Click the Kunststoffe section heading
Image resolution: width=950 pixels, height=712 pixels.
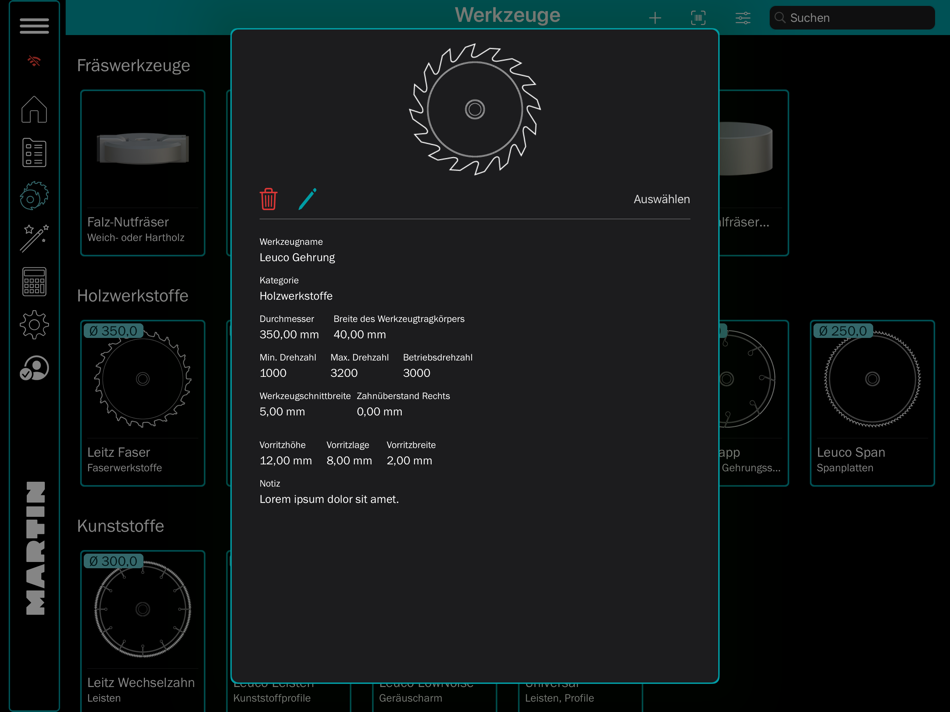point(121,526)
